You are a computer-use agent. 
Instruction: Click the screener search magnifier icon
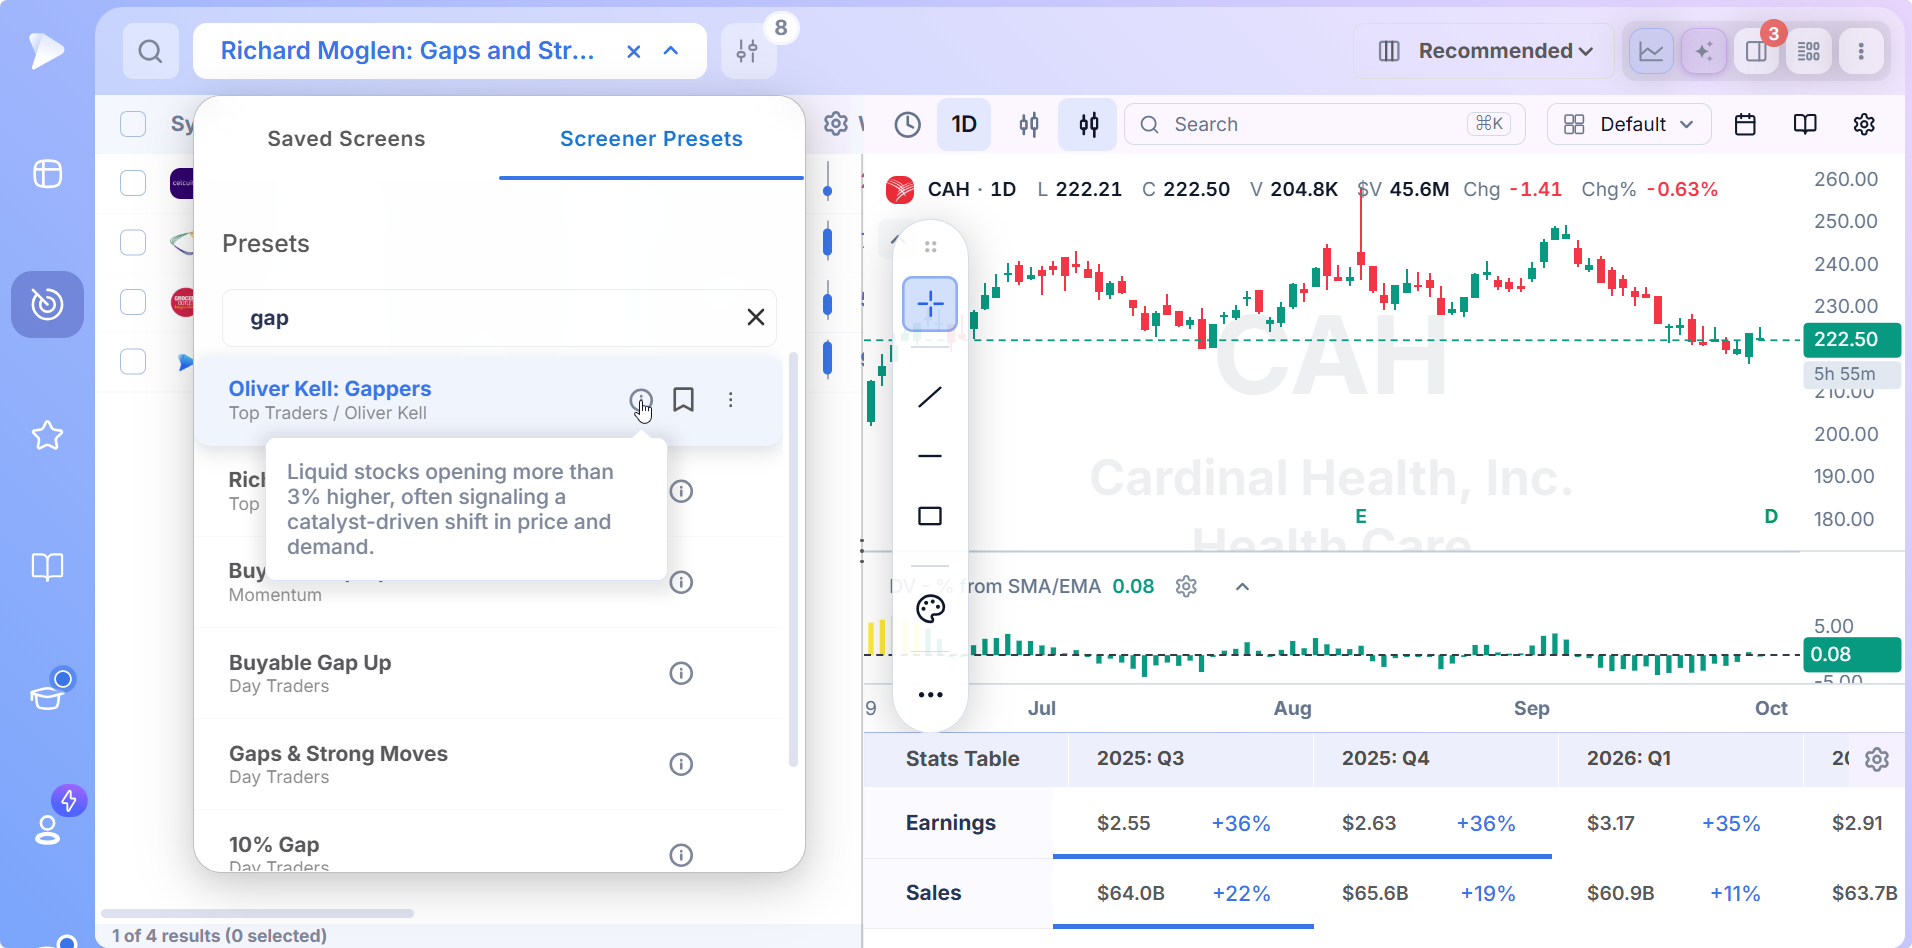point(150,51)
